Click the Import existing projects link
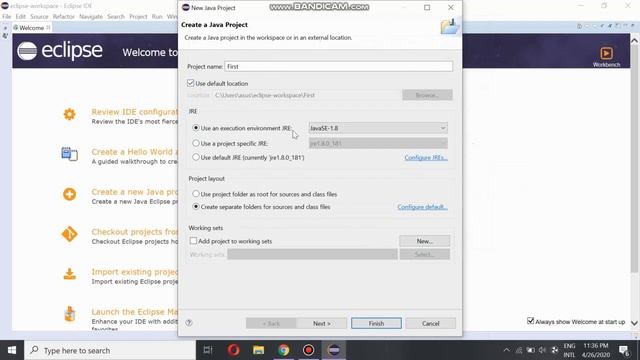The width and height of the screenshot is (640, 360). 135,272
